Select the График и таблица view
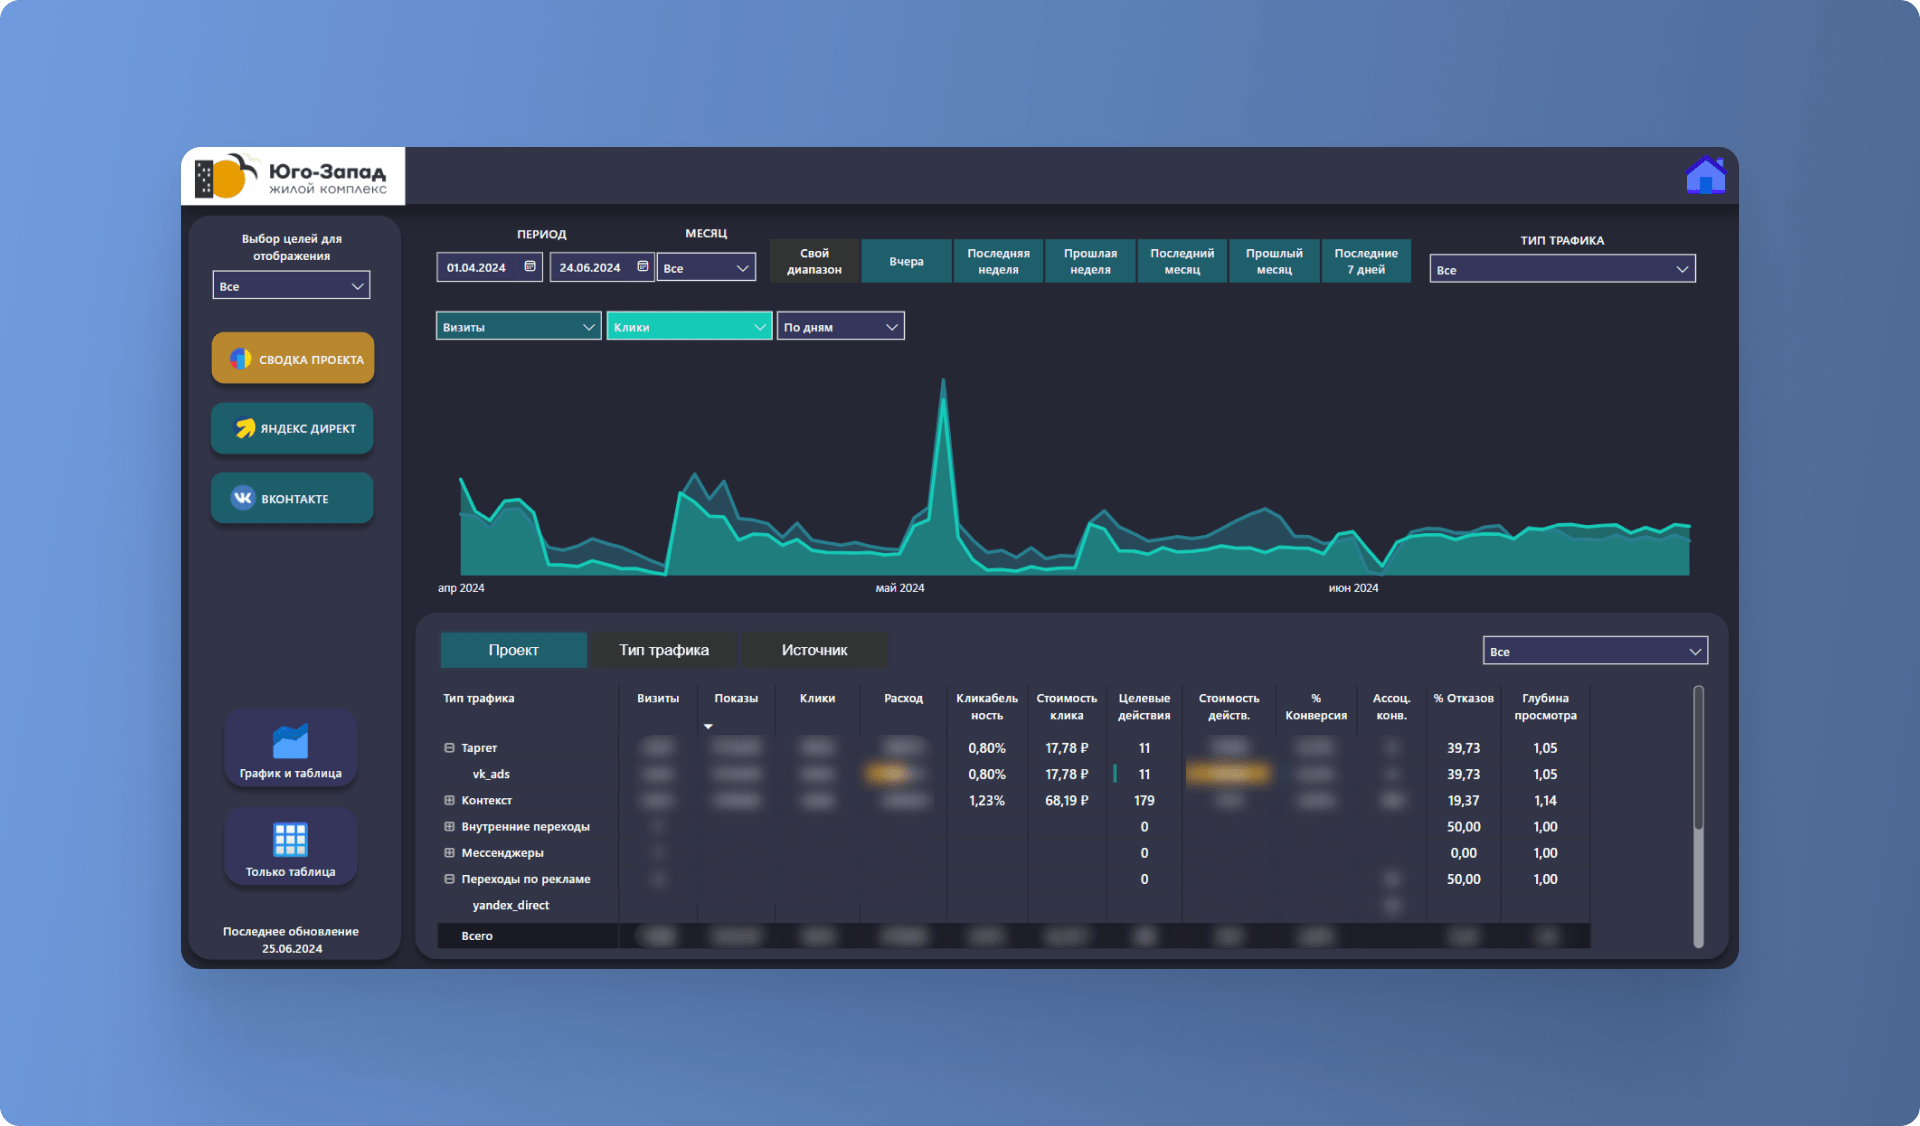Viewport: 1920px width, 1126px height. (291, 749)
